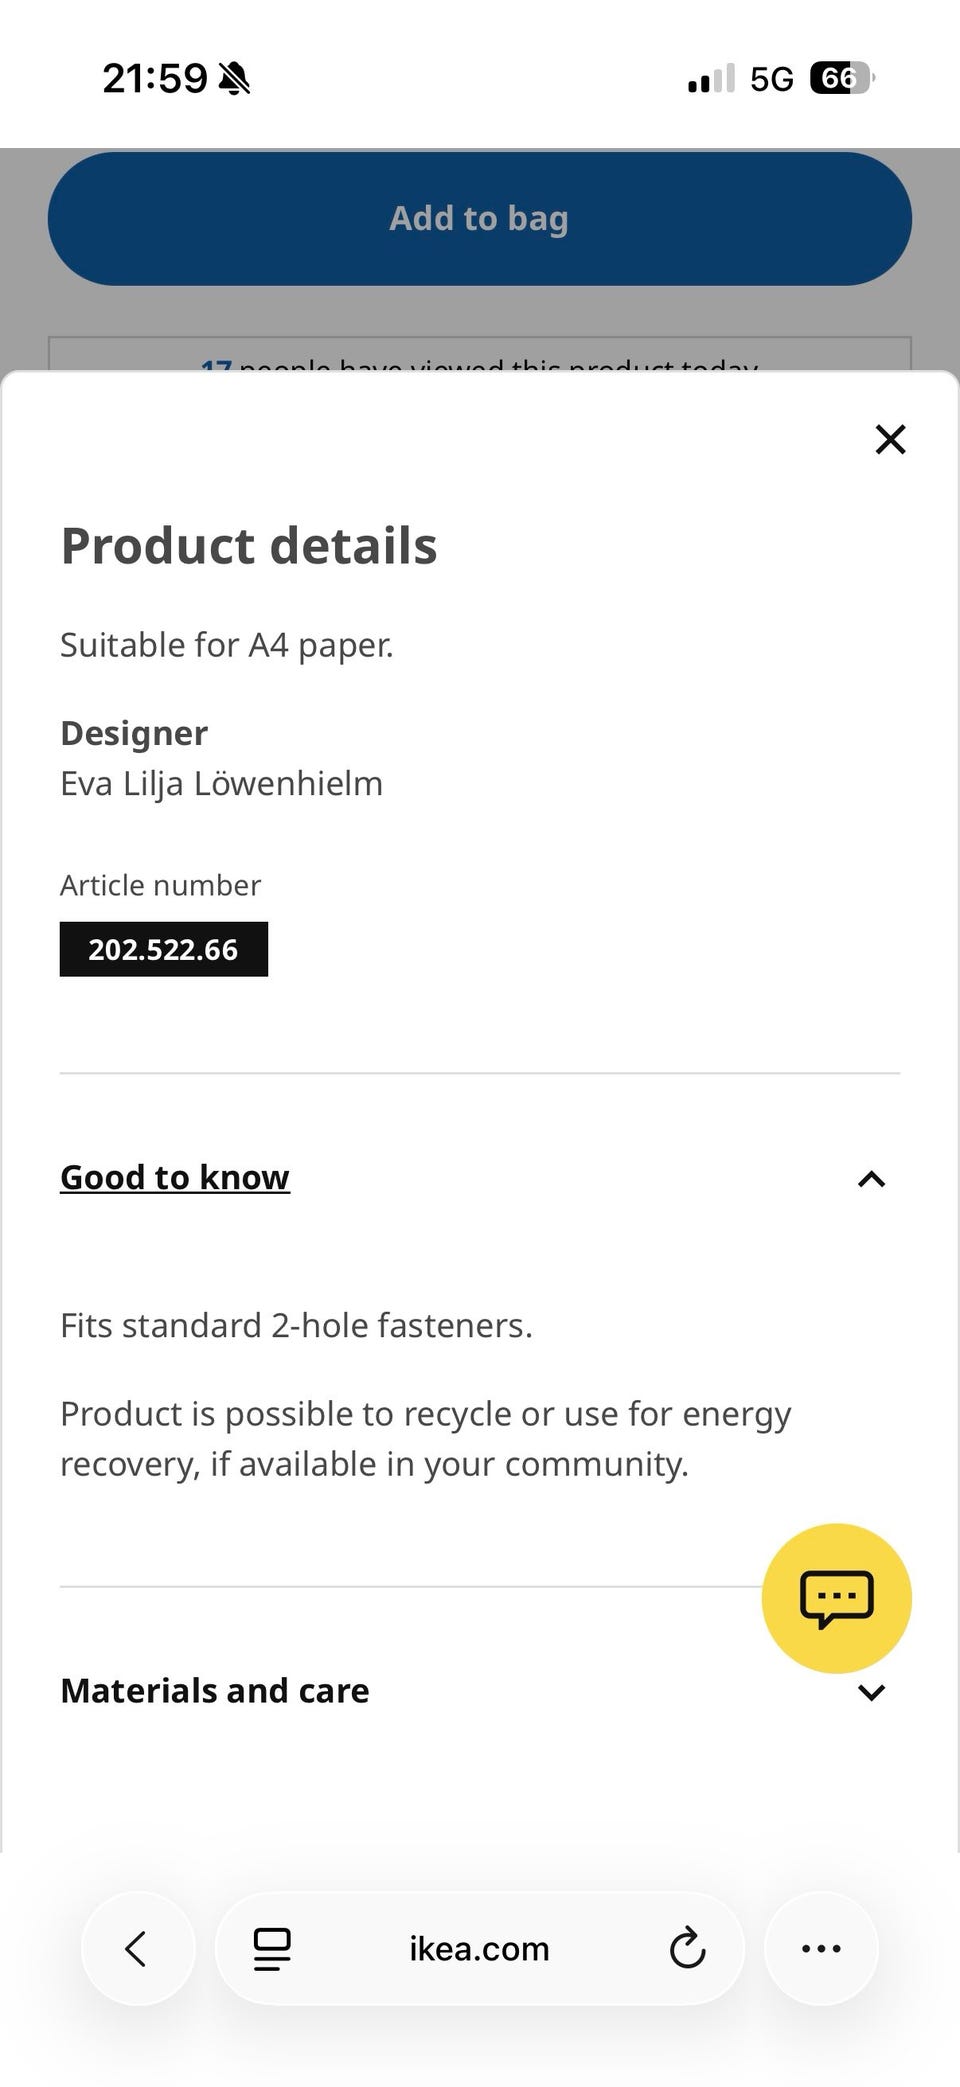This screenshot has height=2087, width=960.
Task: Tap the designer name Eva Lilja Löwenhielm
Action: (x=221, y=783)
